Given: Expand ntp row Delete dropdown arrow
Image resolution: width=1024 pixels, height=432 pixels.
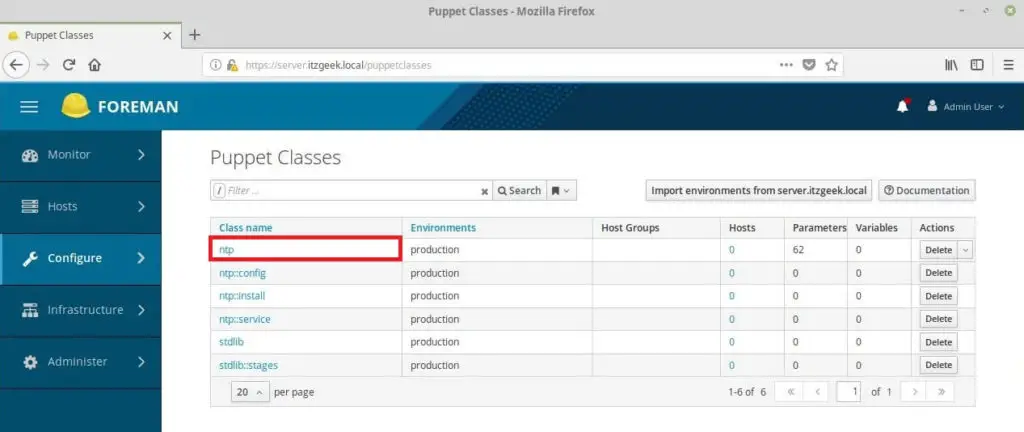Looking at the screenshot, I should tap(965, 250).
